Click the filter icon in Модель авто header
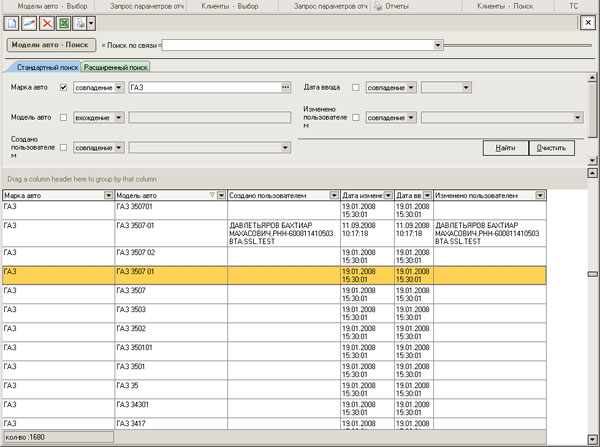600x447 pixels. click(210, 195)
